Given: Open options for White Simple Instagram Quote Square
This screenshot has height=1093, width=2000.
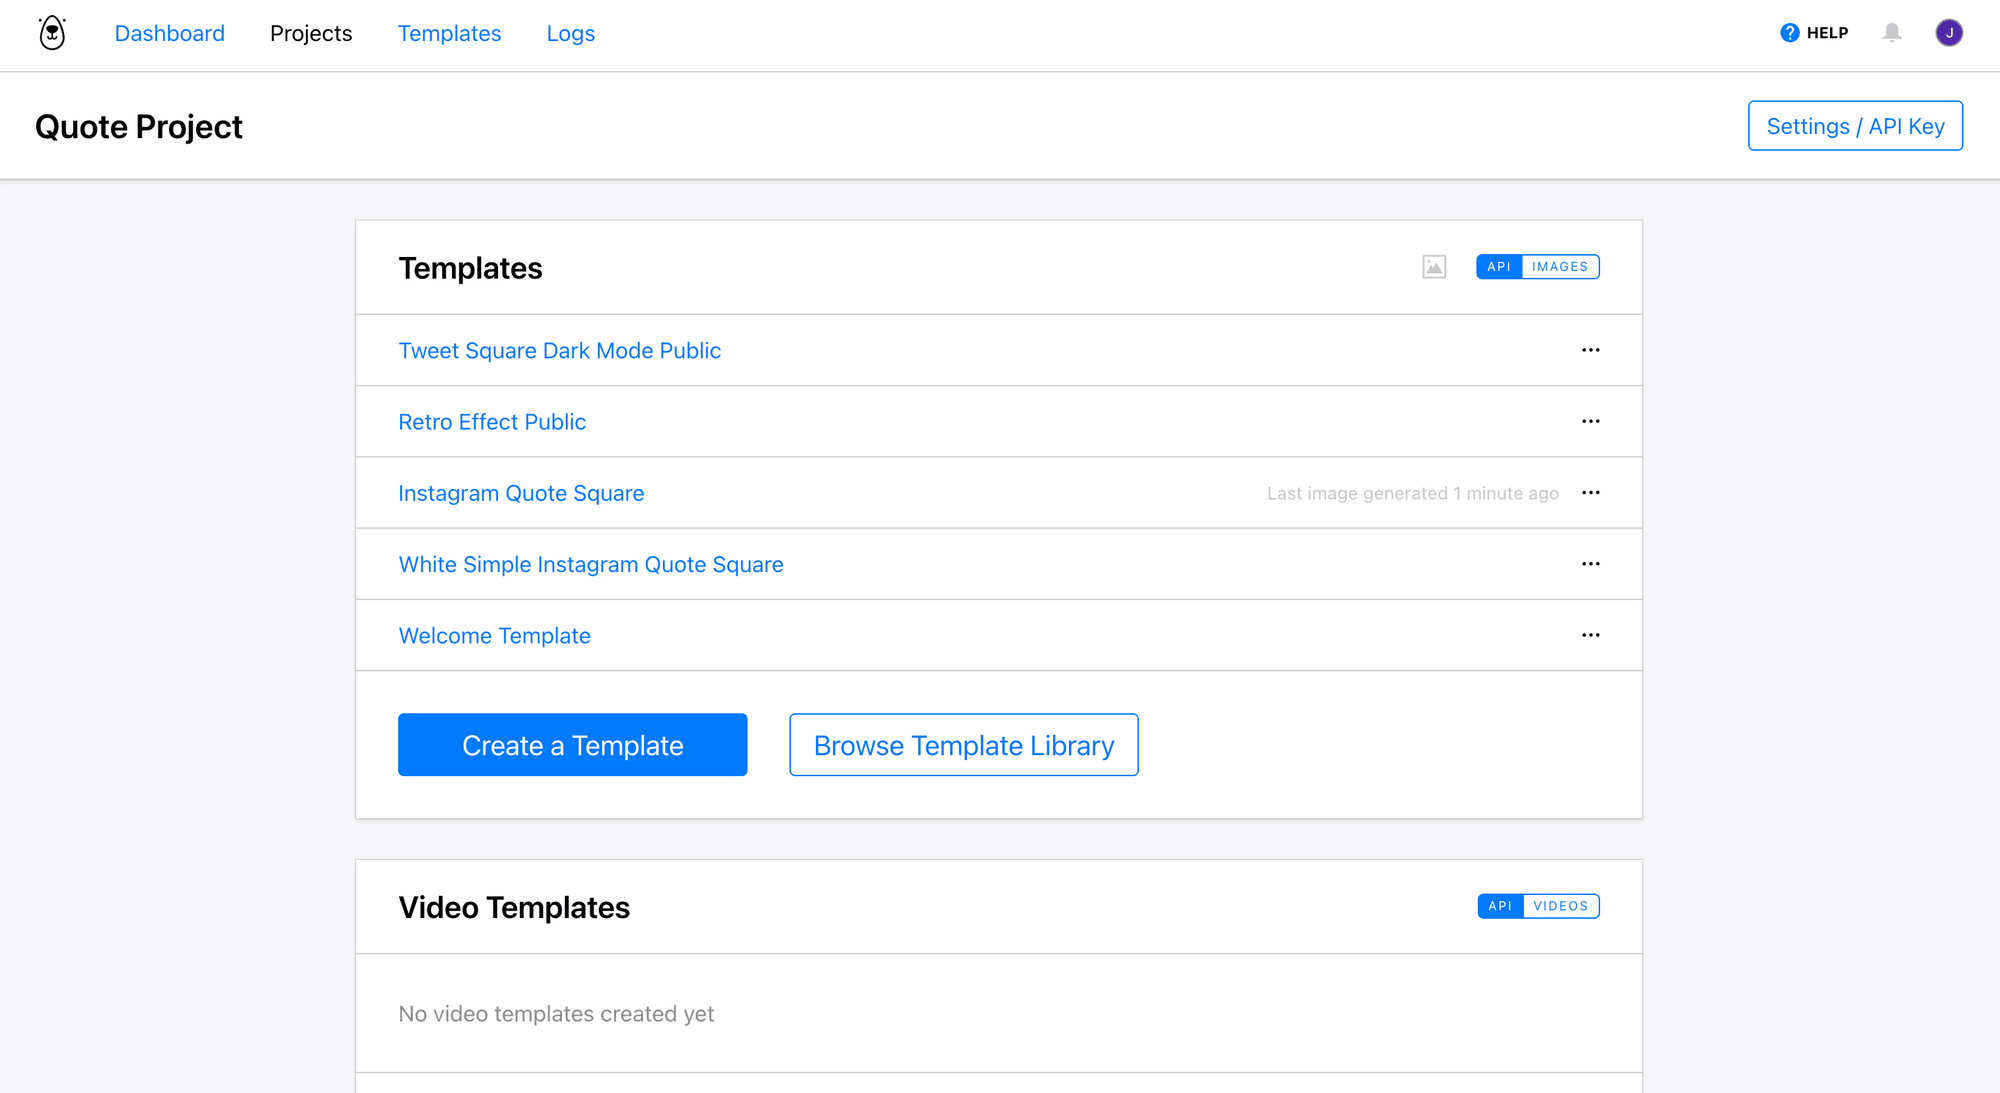Looking at the screenshot, I should [1591, 564].
